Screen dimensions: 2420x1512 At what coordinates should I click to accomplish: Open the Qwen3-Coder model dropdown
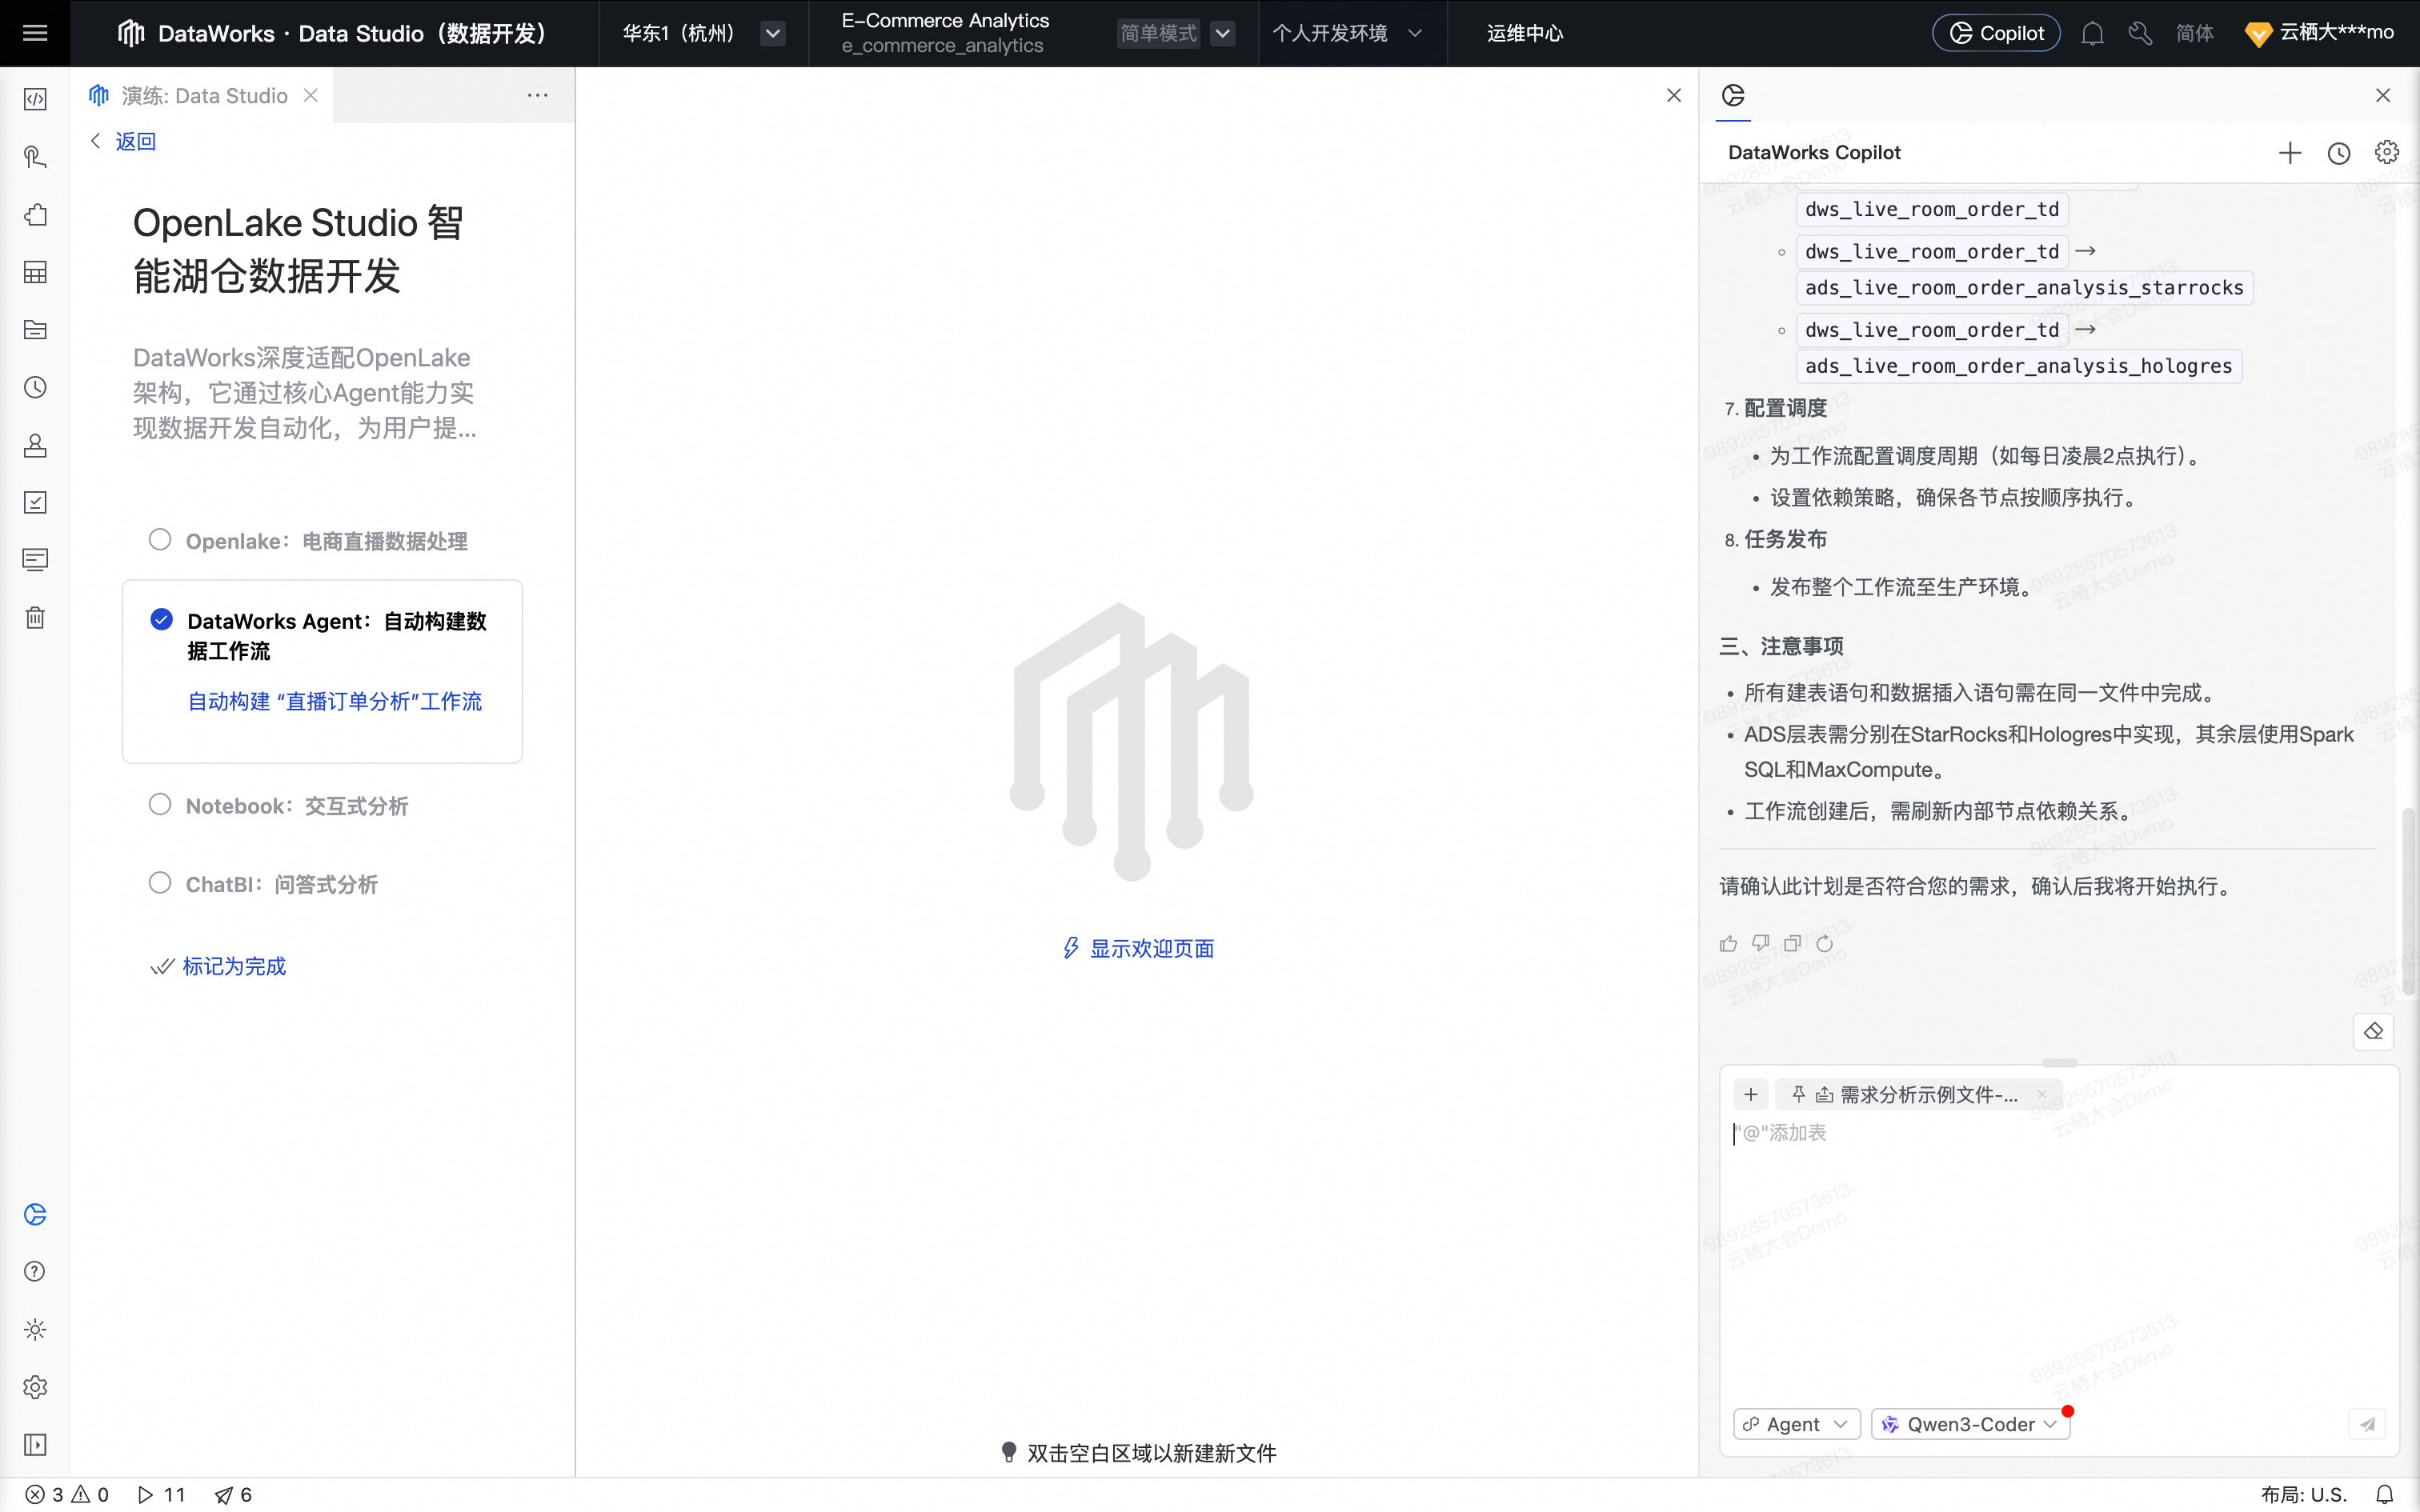[x=1970, y=1424]
